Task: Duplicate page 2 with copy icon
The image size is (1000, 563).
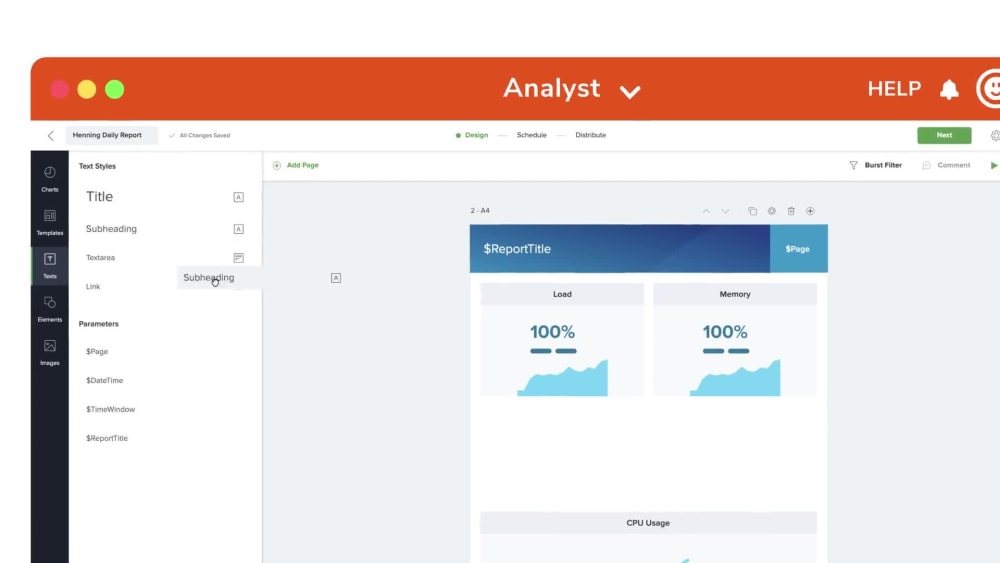Action: pos(753,211)
